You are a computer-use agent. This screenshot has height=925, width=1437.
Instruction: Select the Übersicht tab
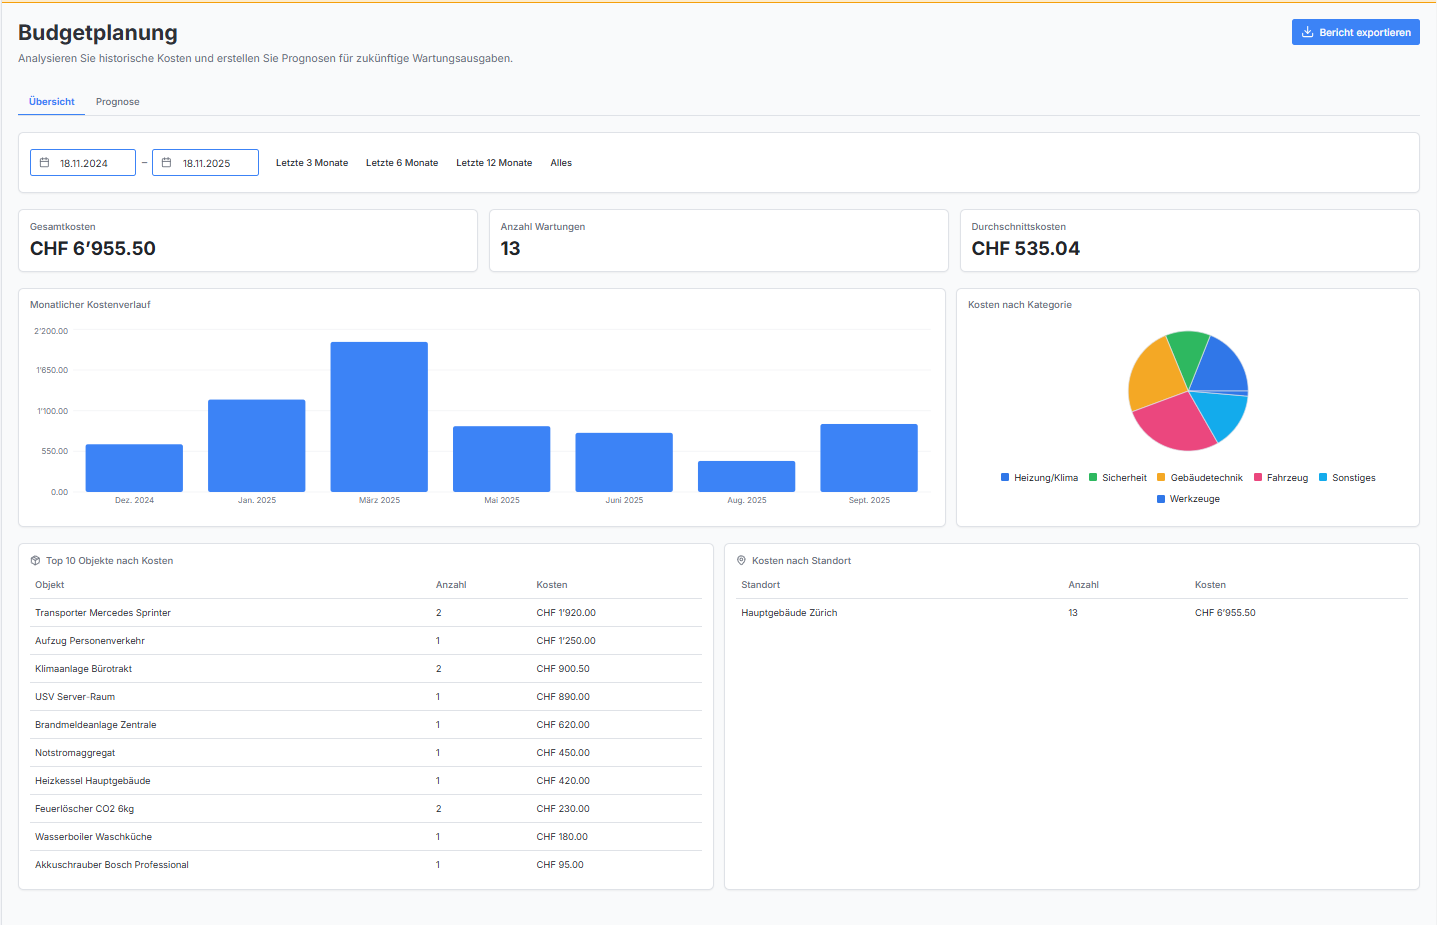point(52,102)
